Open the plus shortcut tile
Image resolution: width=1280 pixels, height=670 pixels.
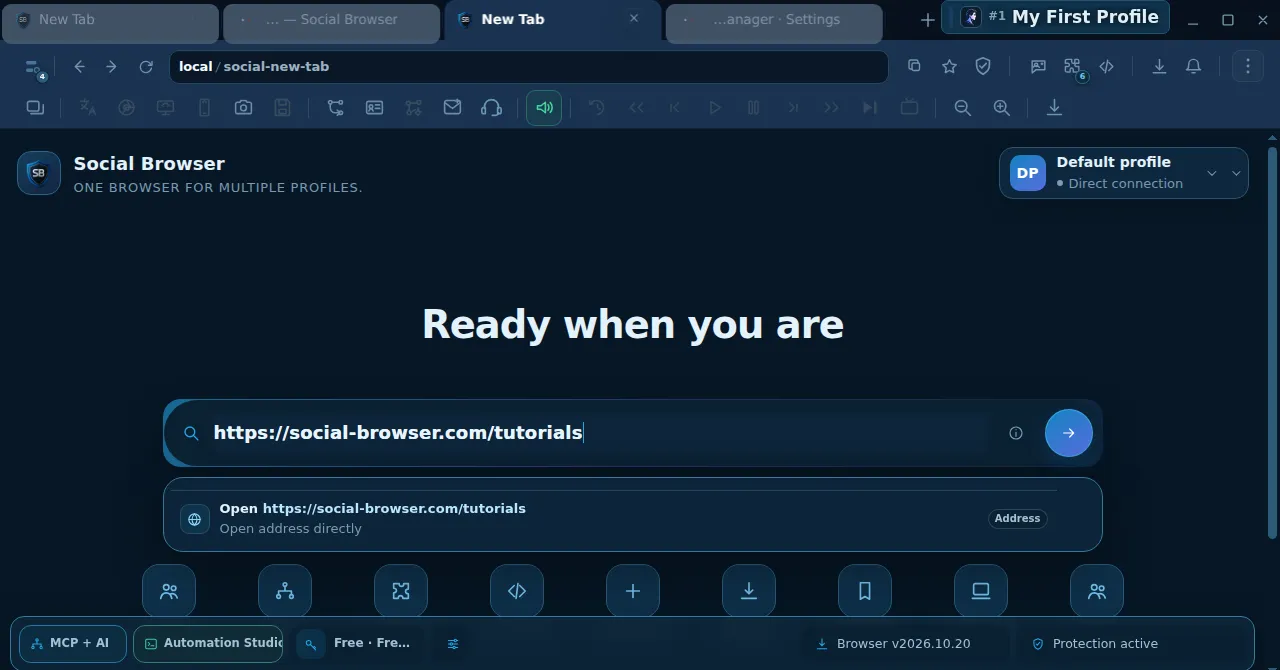(633, 591)
